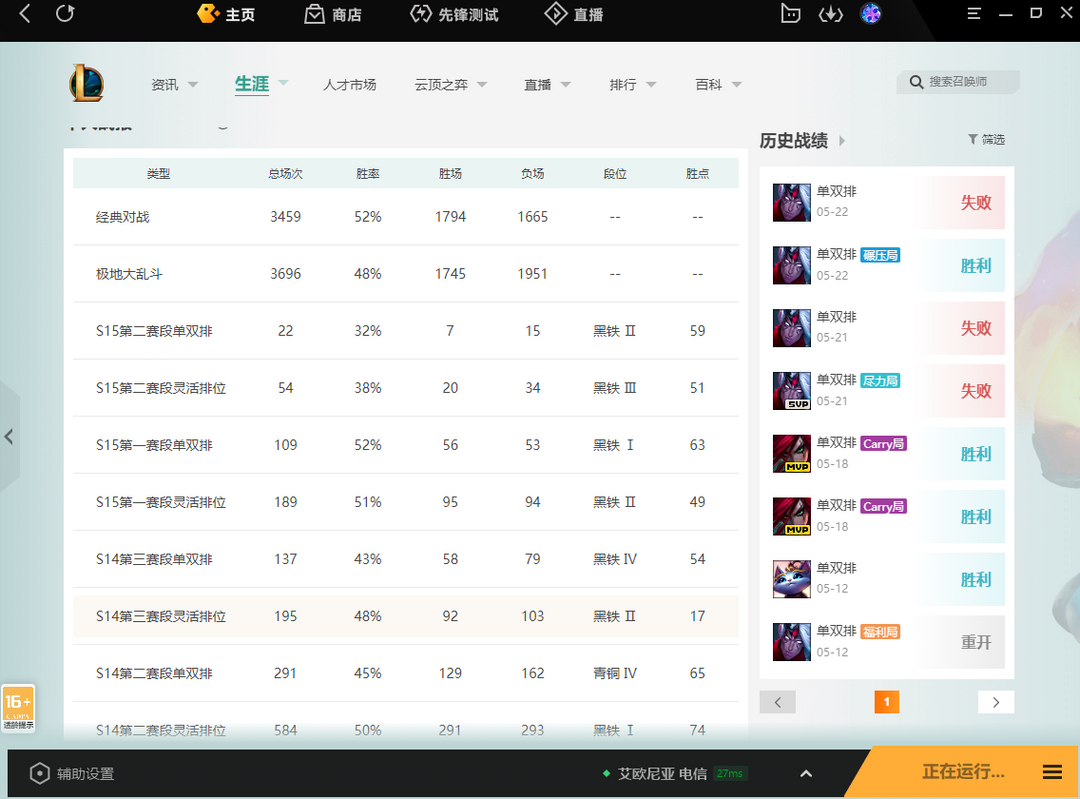The image size is (1080, 799).
Task: Open the League of Legends logo icon
Action: 86,83
